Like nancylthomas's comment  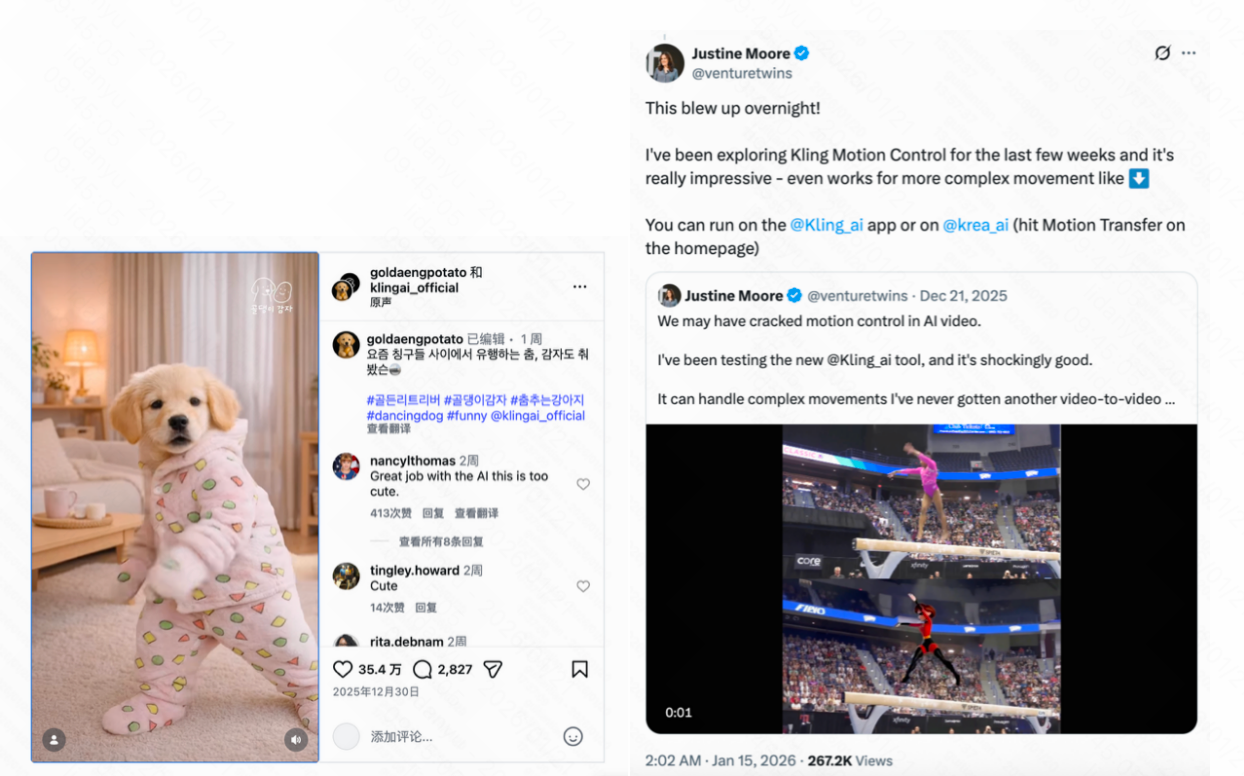[583, 484]
